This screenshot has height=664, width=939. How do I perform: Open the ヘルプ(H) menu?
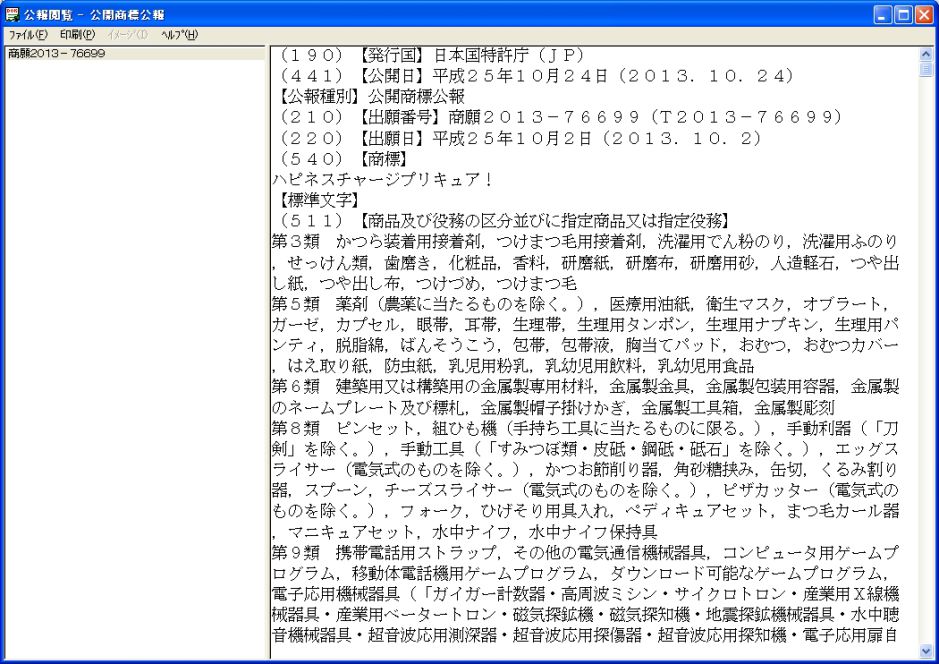click(179, 35)
